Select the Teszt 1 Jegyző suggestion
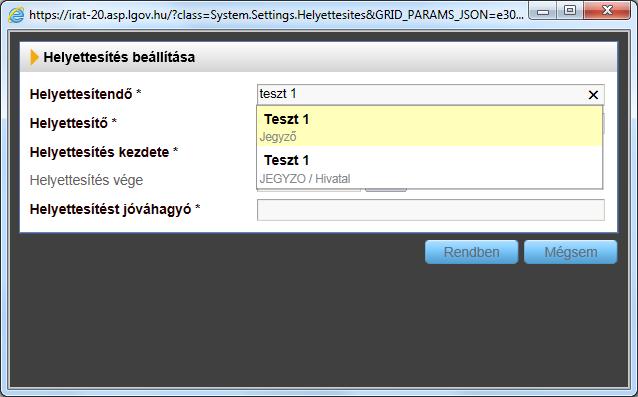 pyautogui.click(x=429, y=127)
